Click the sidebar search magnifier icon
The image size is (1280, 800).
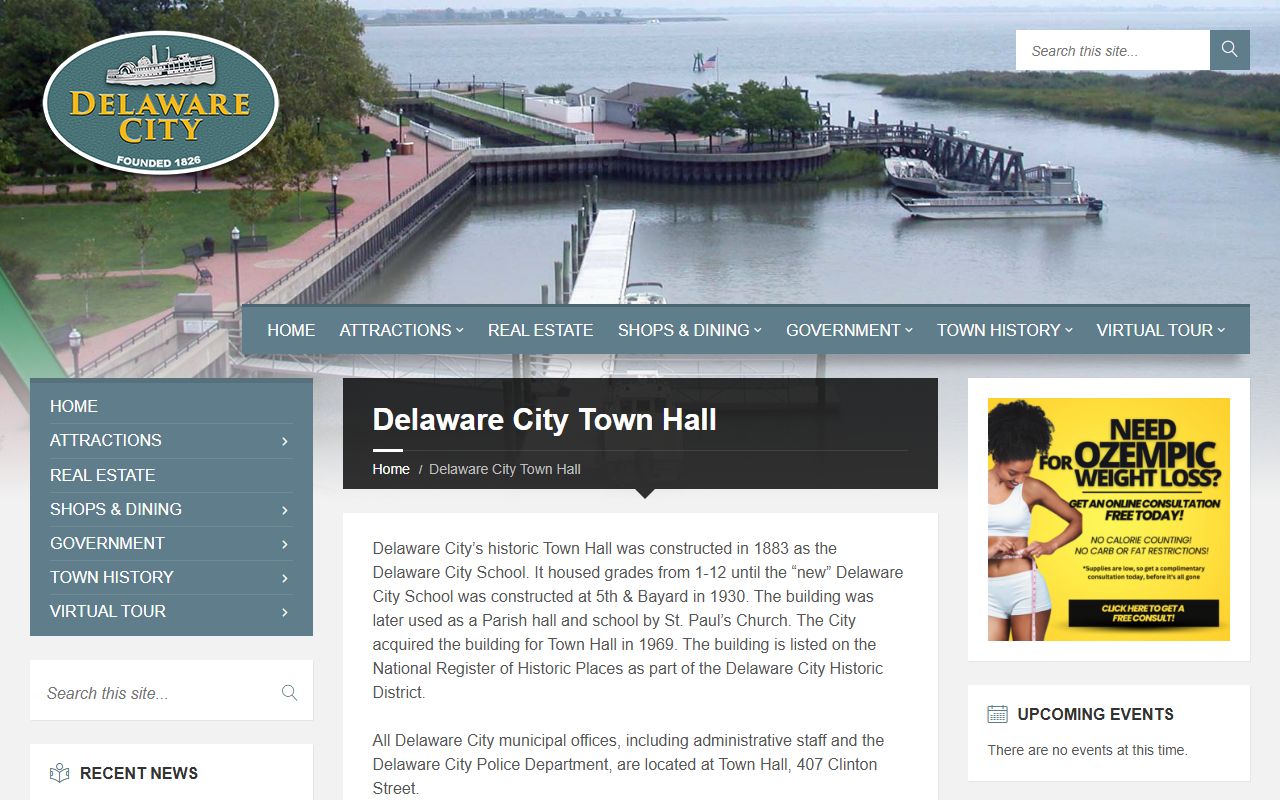(289, 692)
